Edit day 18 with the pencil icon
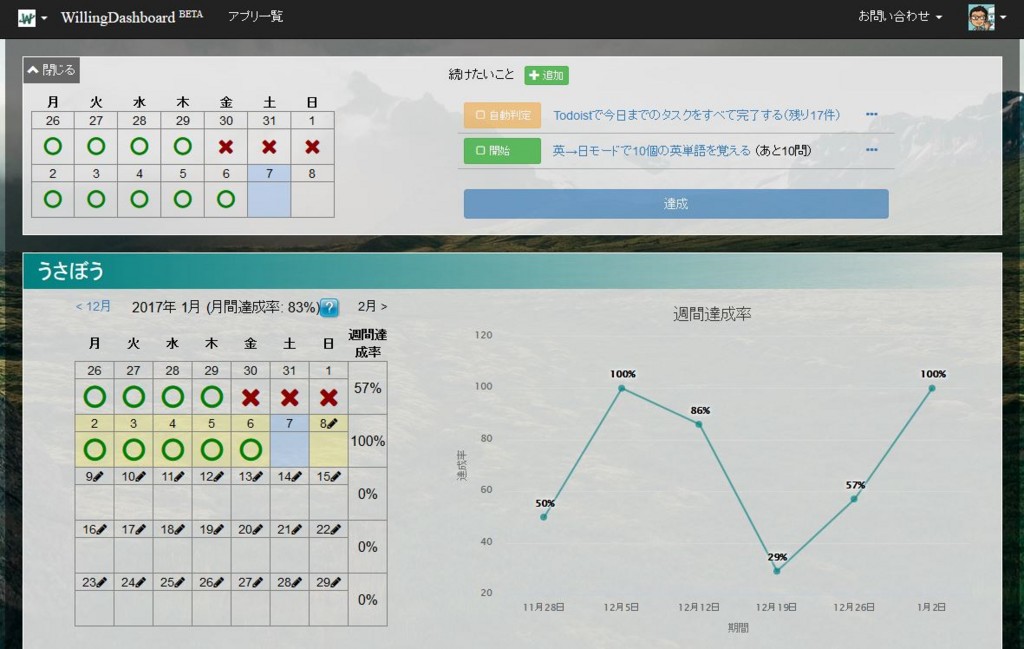 click(x=179, y=530)
